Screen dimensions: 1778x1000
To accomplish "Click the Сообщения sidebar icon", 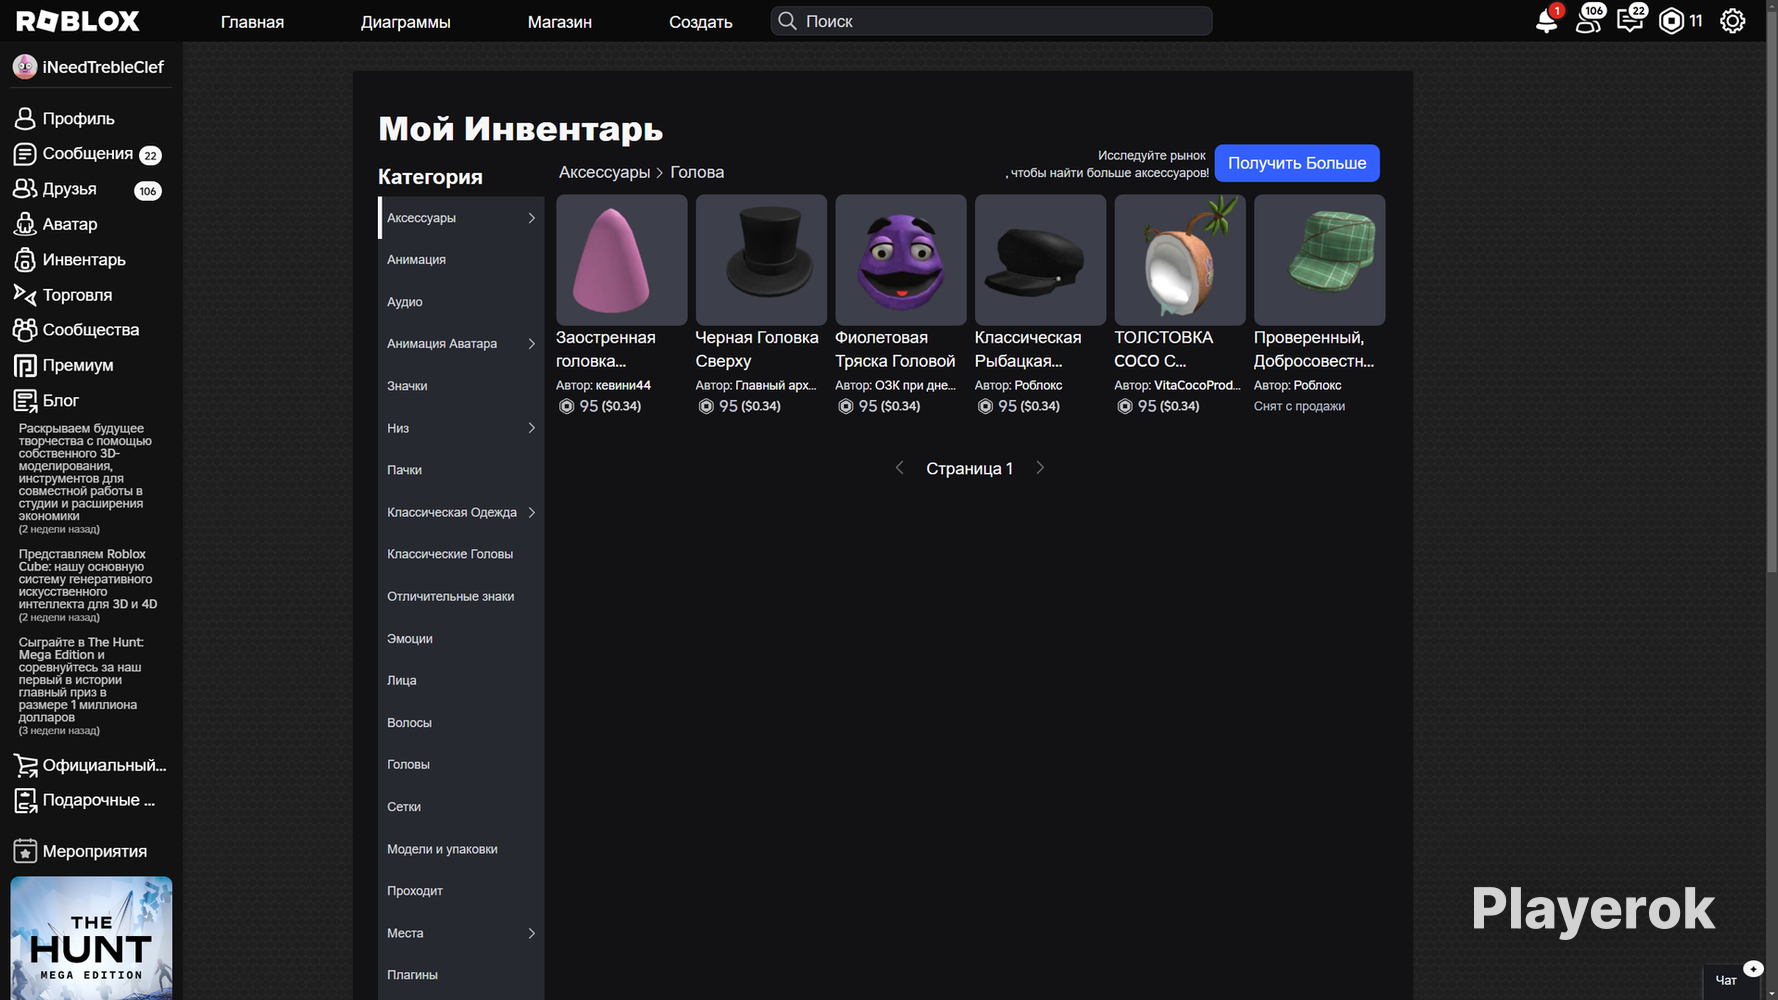I will click(25, 154).
